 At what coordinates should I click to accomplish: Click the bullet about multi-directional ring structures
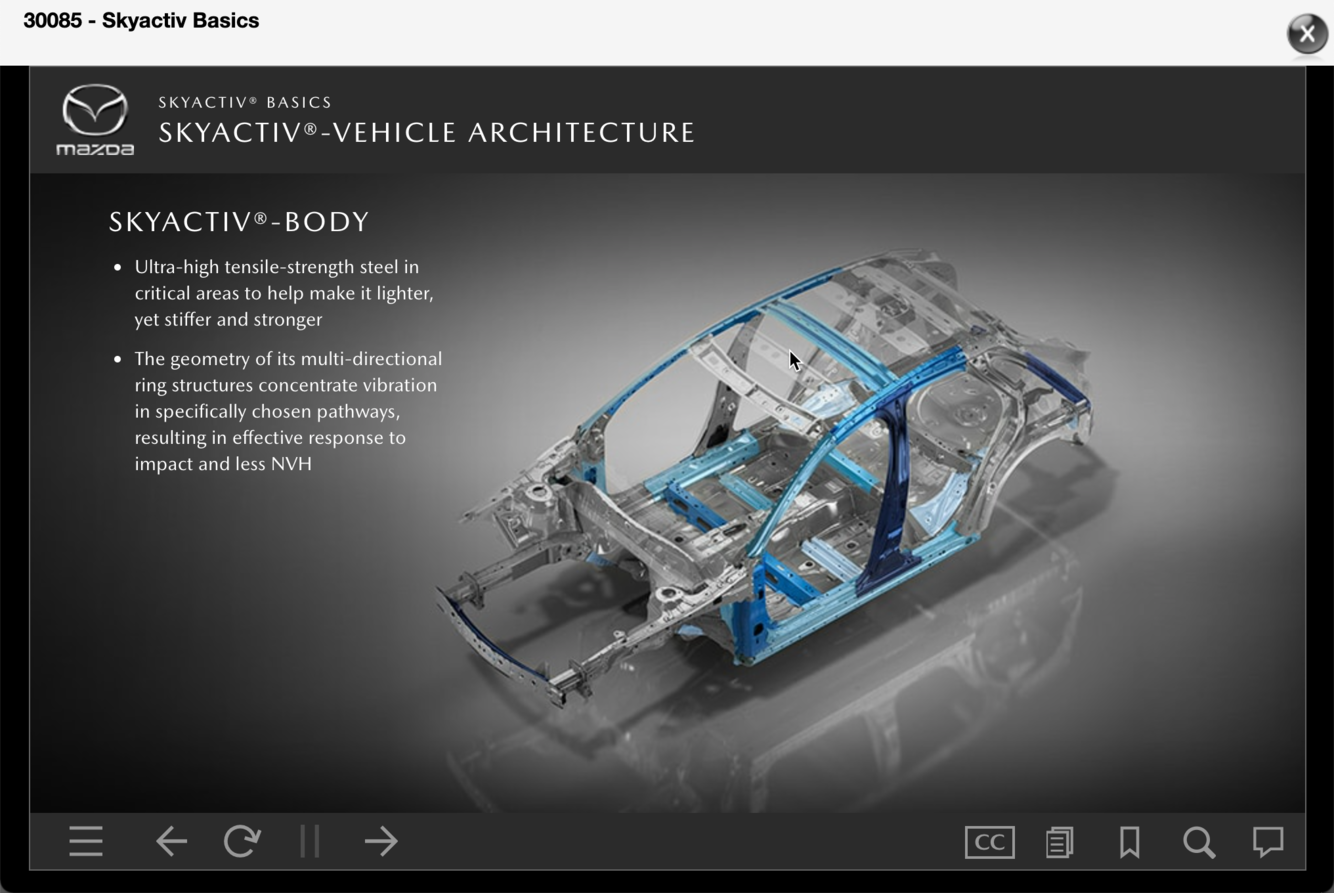(288, 411)
